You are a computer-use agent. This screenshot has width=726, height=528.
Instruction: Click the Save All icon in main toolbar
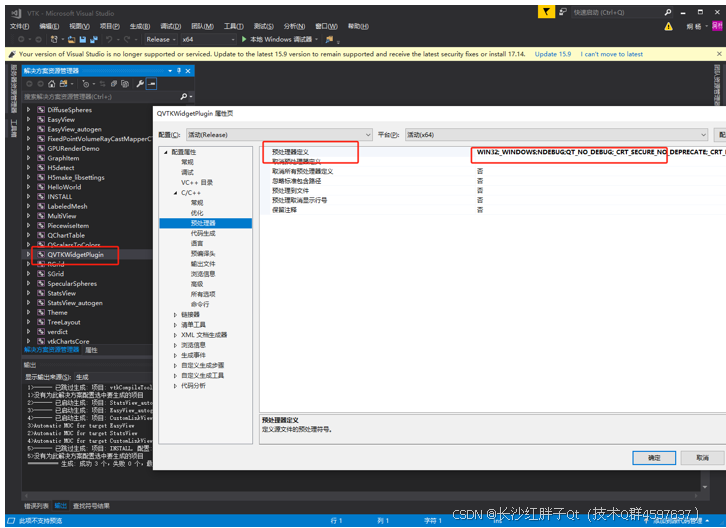(94, 39)
